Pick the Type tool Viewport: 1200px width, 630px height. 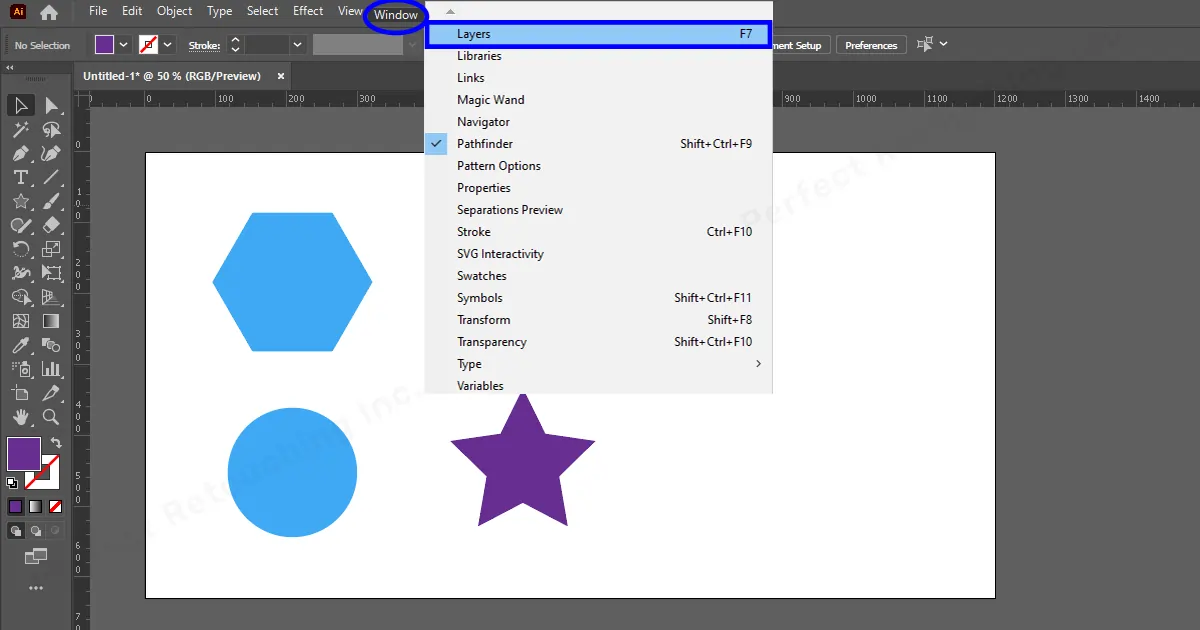(20, 178)
